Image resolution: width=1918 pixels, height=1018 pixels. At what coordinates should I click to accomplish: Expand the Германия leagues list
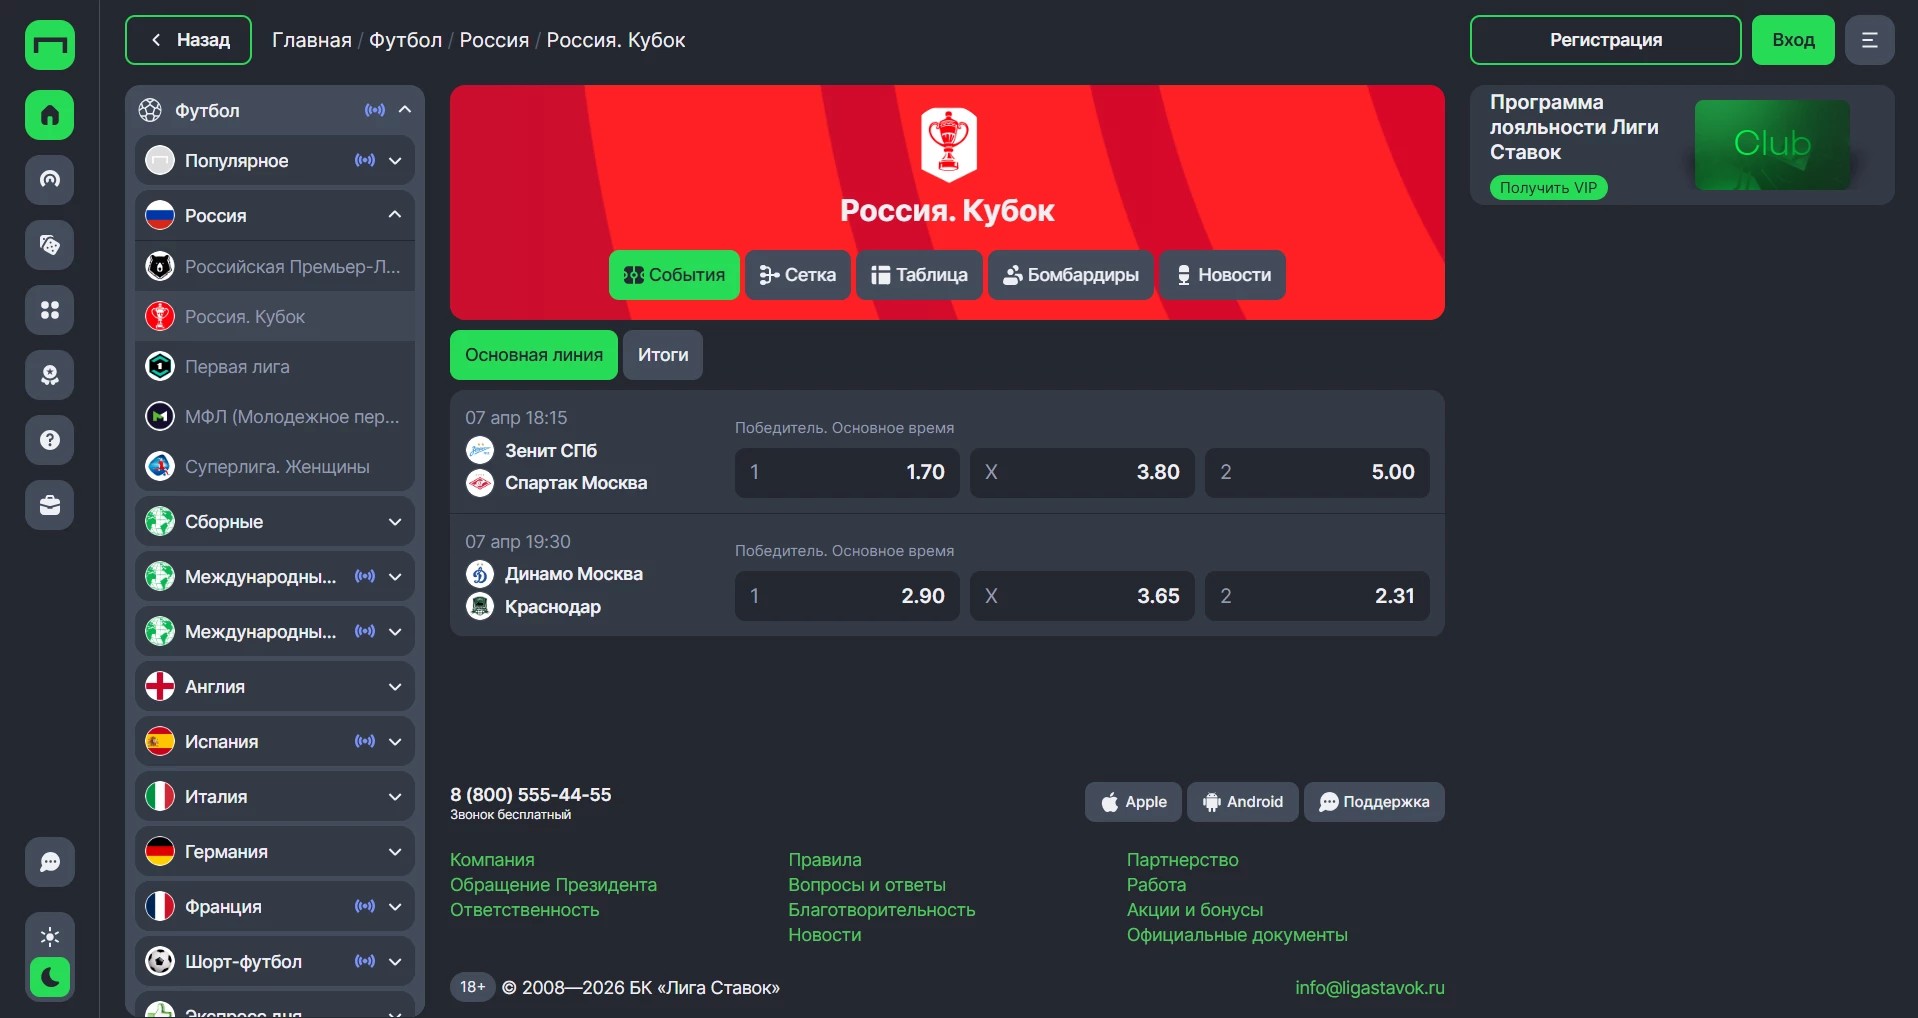395,852
